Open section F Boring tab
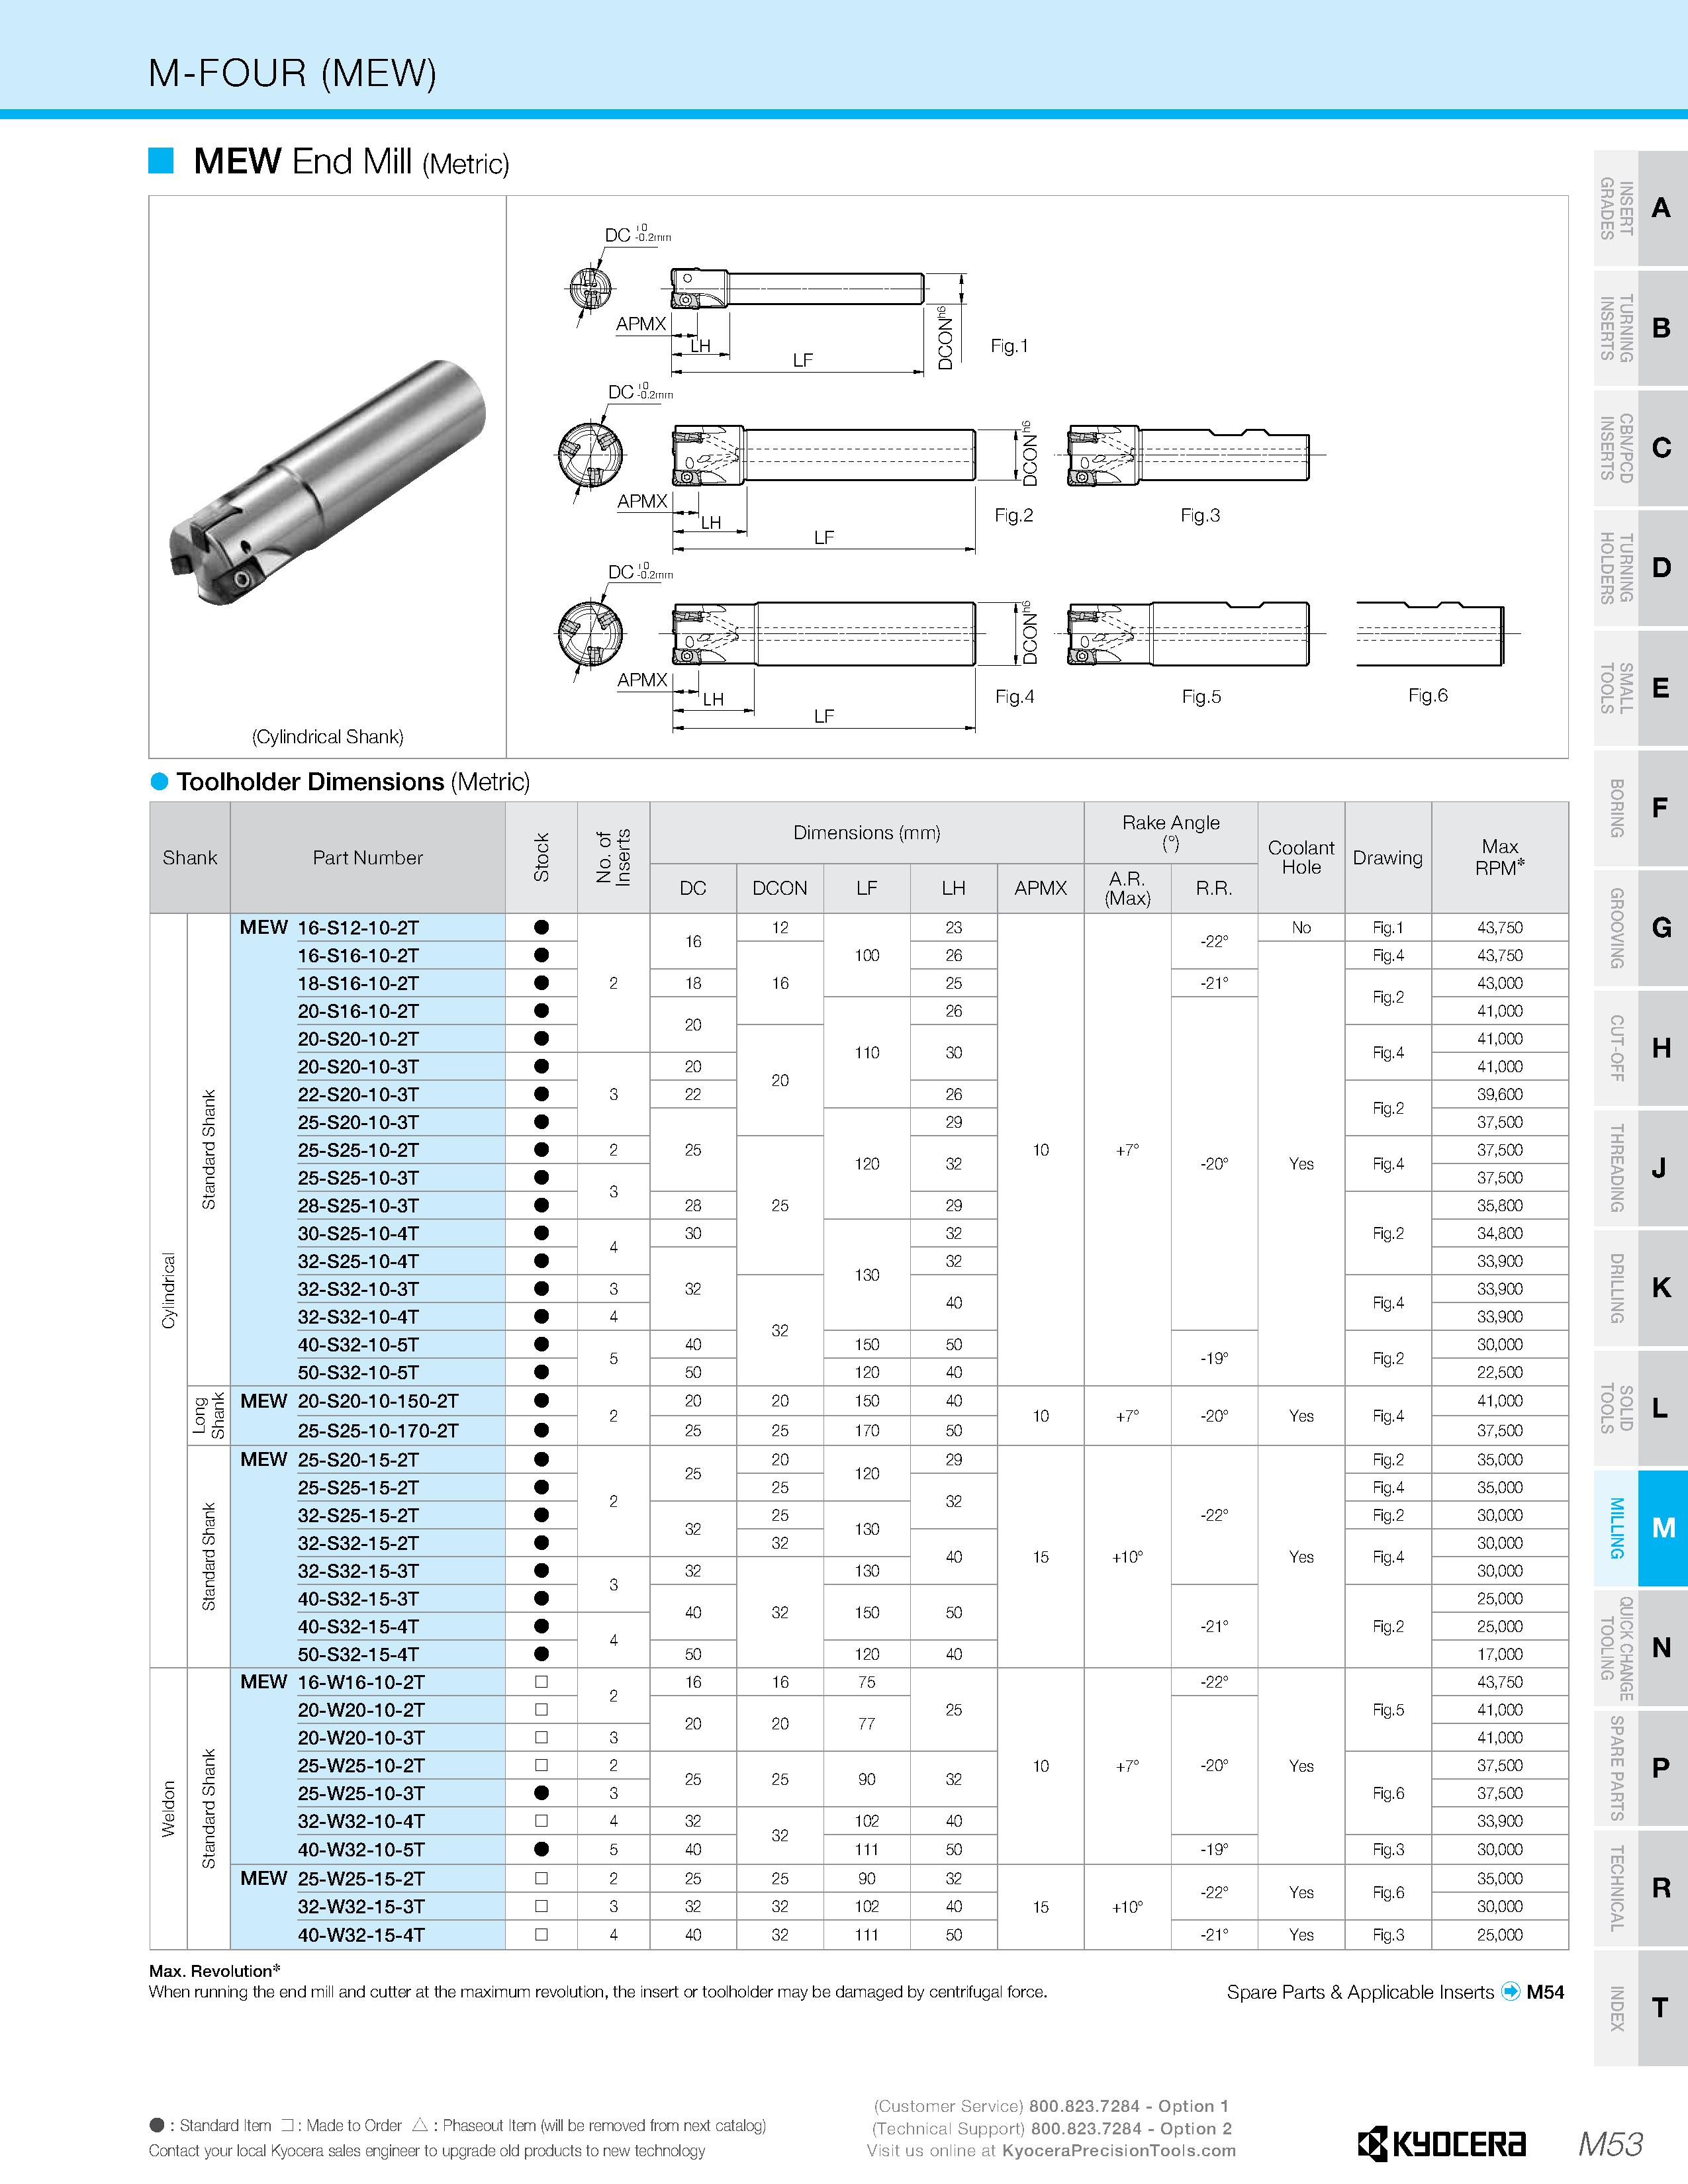 coord(1640,808)
